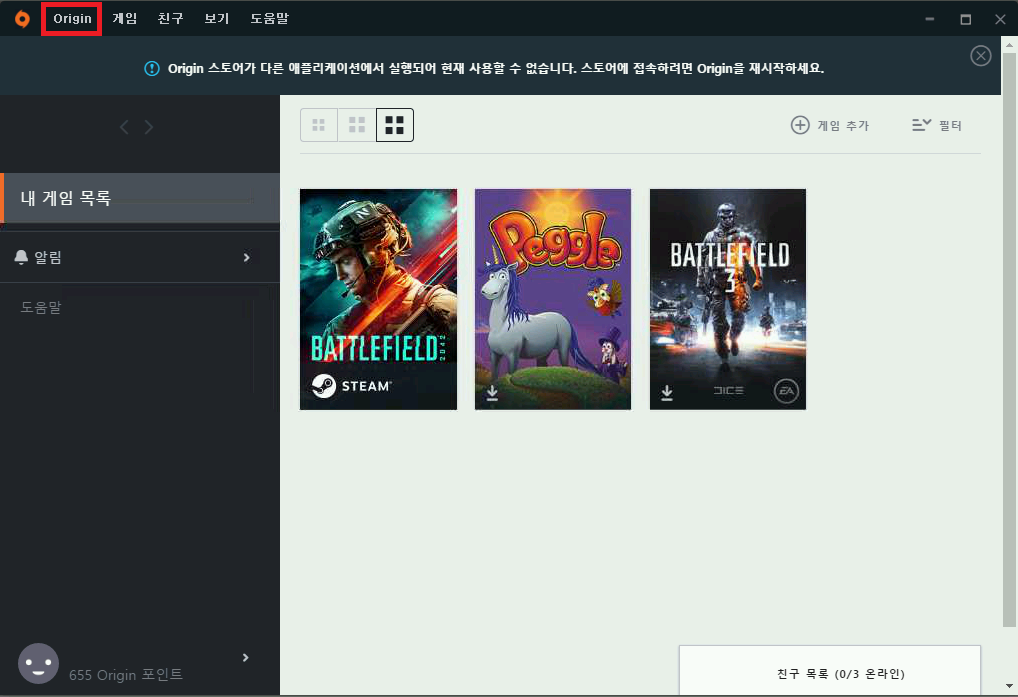The height and width of the screenshot is (697, 1018).
Task: Open the 게임 menu
Action: (125, 19)
